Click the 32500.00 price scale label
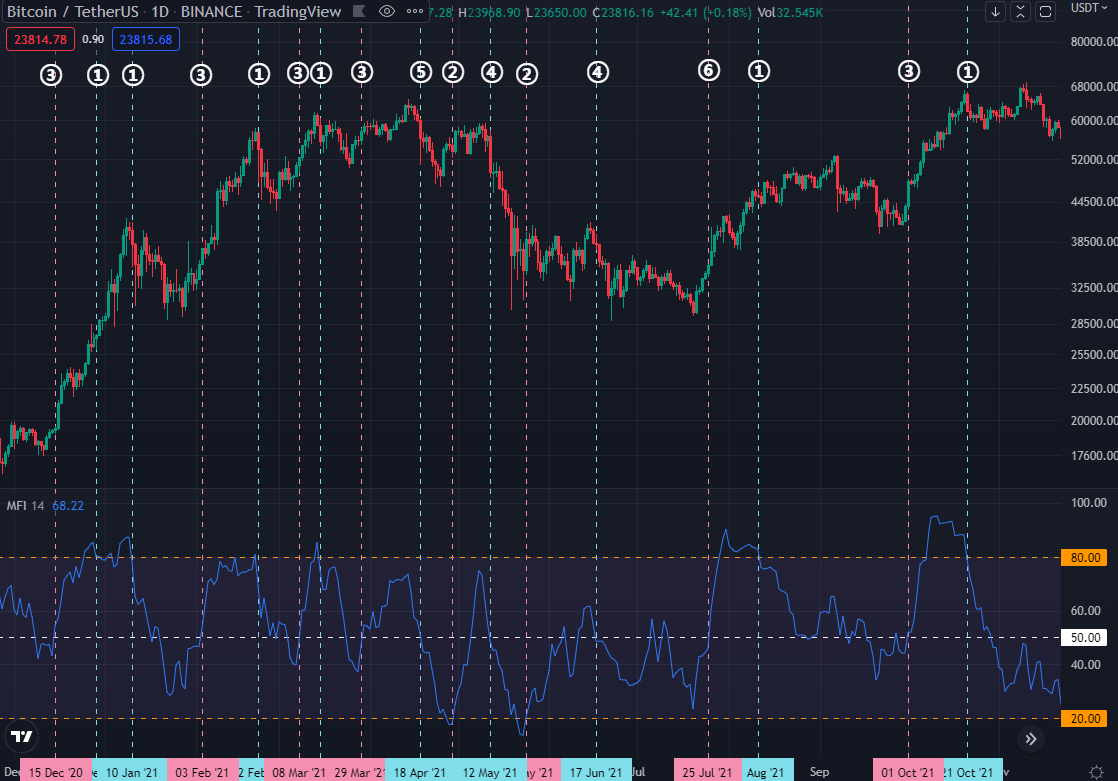The image size is (1118, 781). (1094, 288)
